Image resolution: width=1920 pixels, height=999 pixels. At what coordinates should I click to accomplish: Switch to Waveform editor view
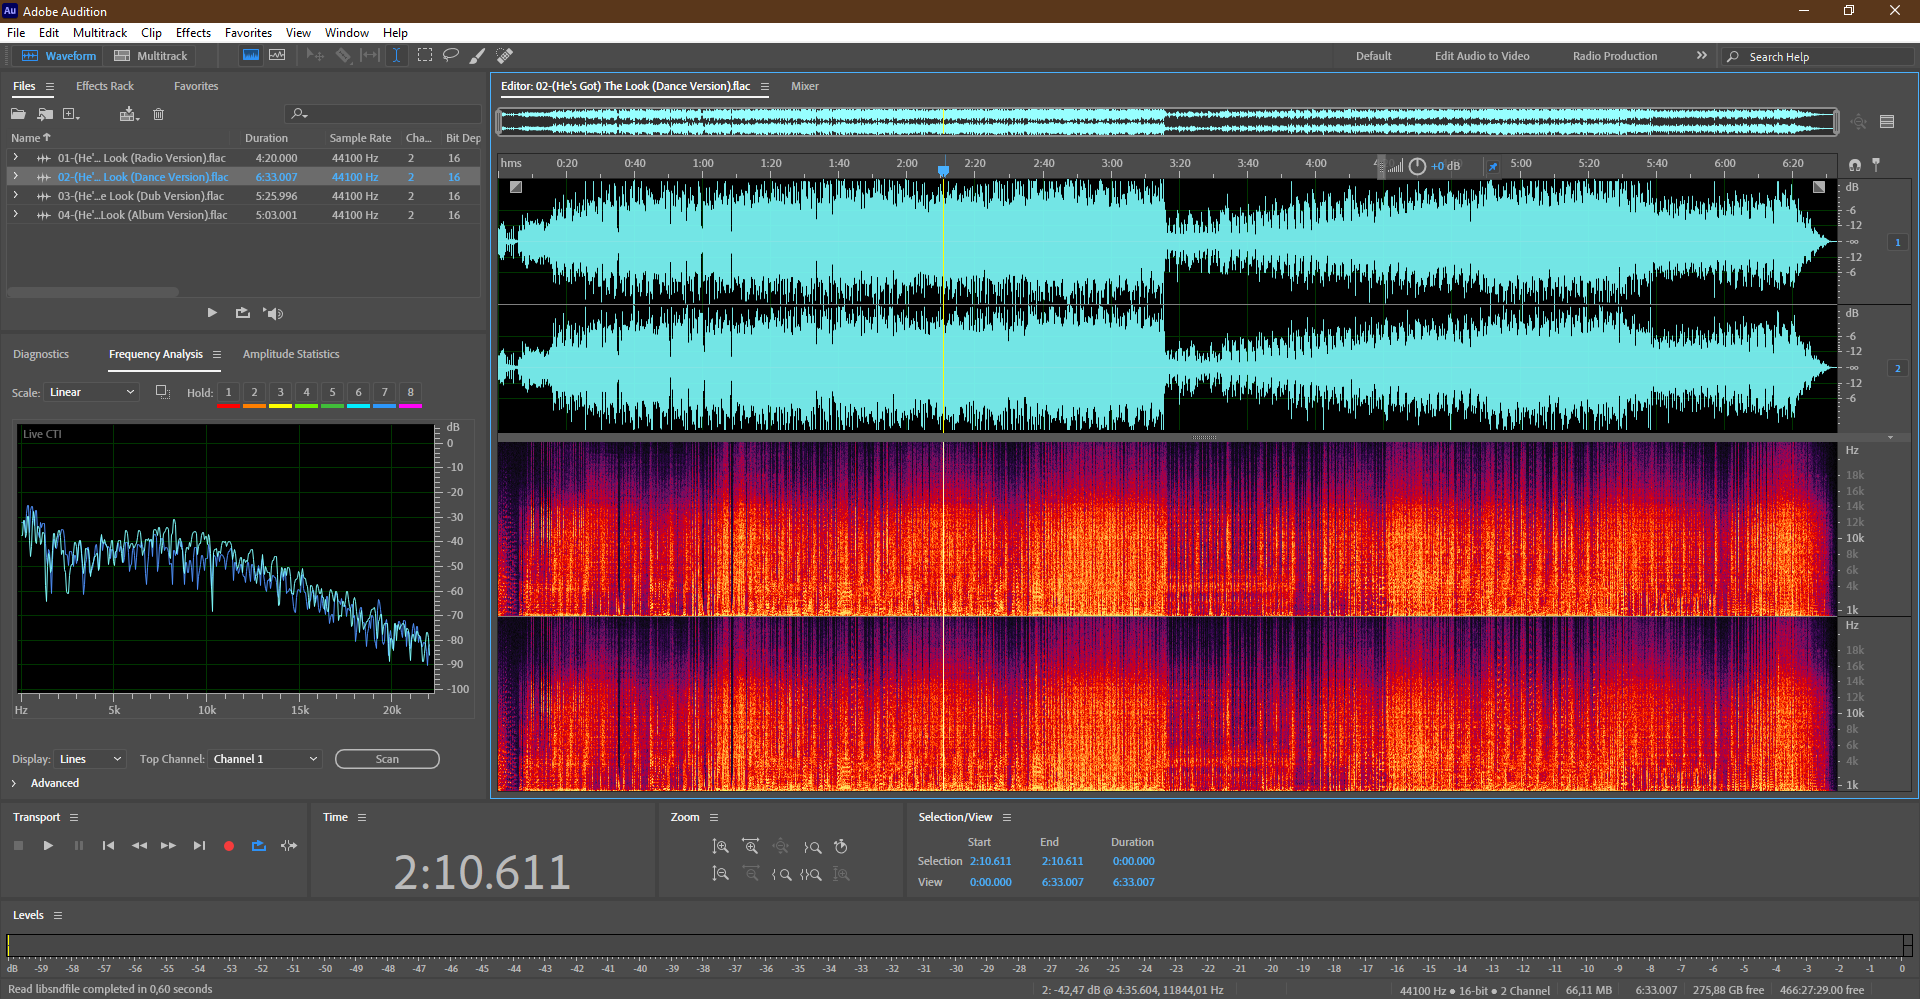click(x=59, y=56)
